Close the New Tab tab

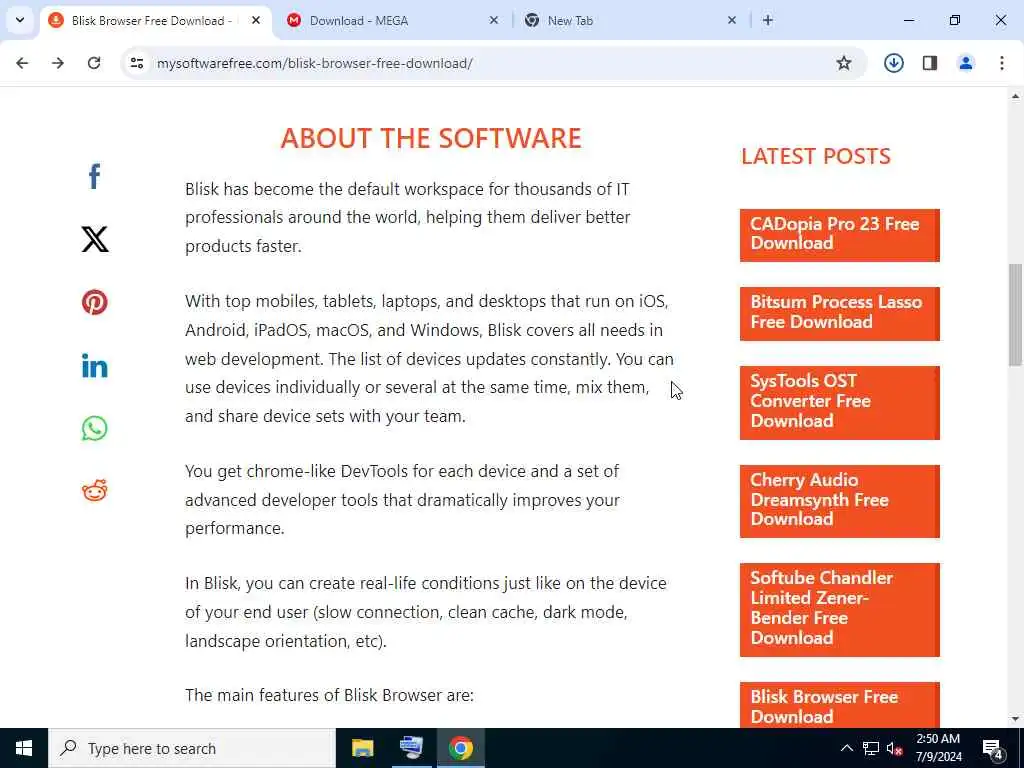(x=732, y=21)
